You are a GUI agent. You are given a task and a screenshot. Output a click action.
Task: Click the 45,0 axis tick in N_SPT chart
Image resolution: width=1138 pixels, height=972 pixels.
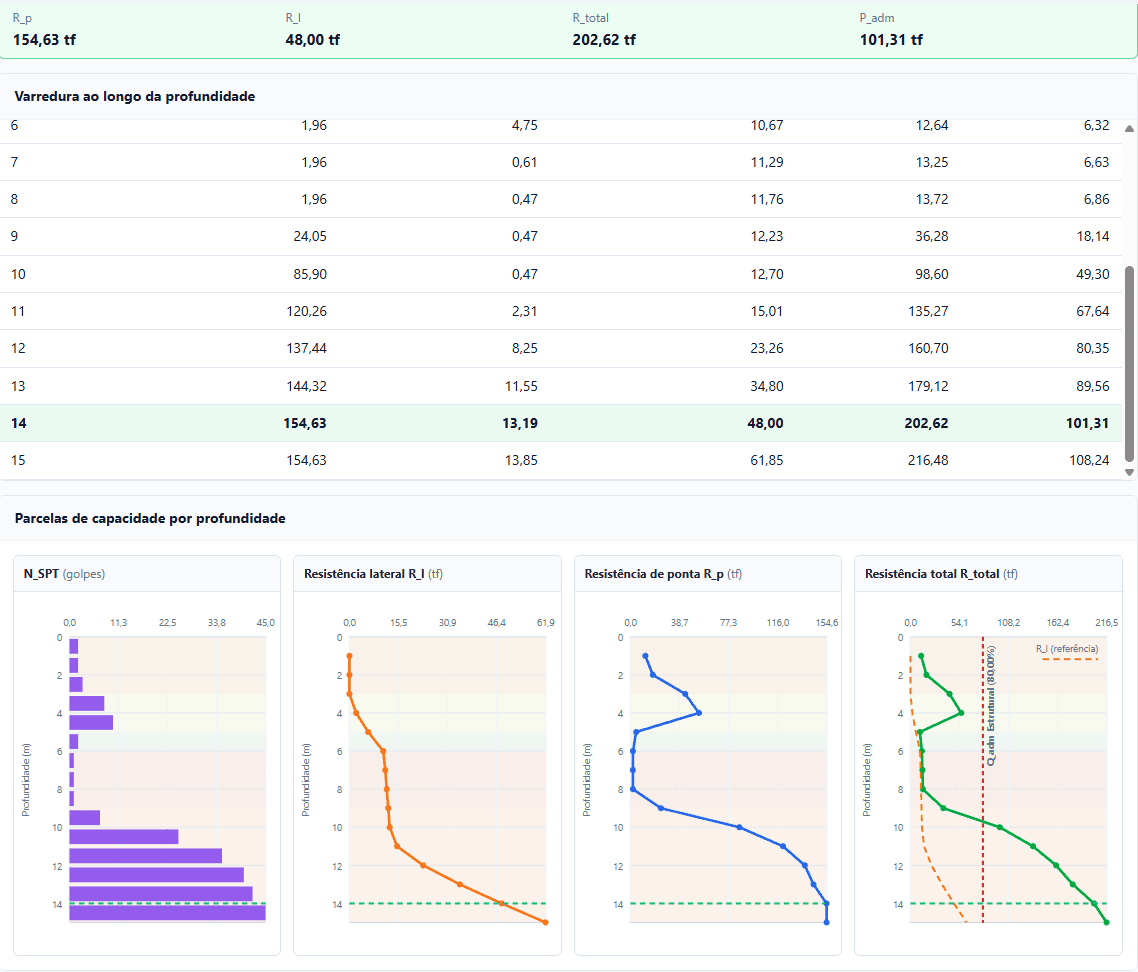(266, 623)
